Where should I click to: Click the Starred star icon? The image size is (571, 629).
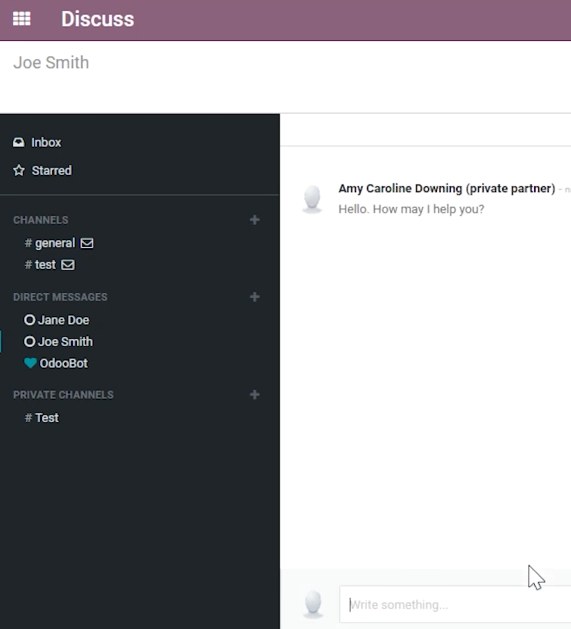[x=19, y=170]
